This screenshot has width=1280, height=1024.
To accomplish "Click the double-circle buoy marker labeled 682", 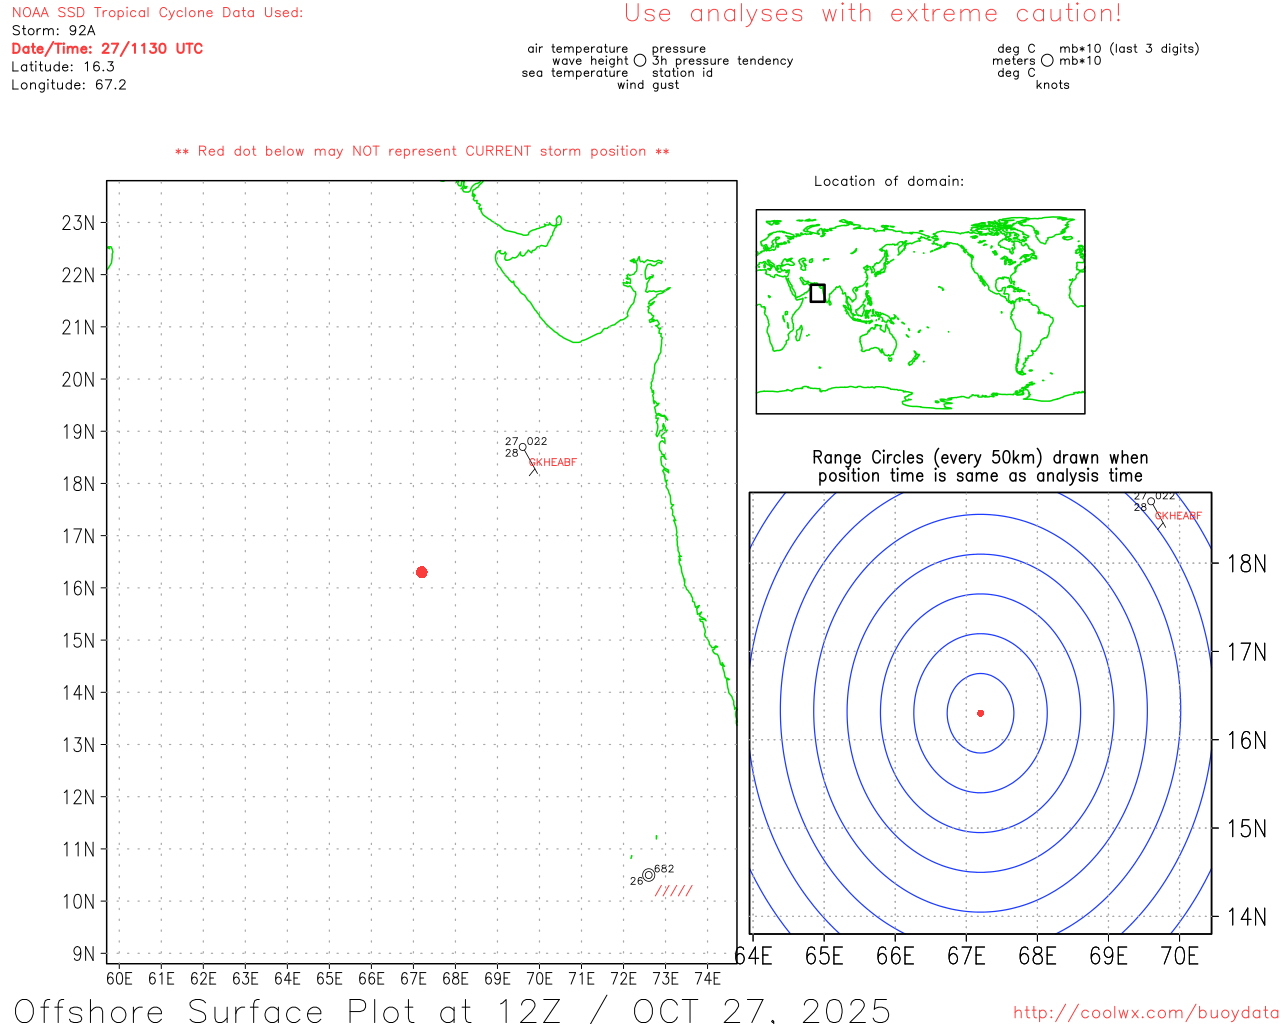I will (648, 875).
